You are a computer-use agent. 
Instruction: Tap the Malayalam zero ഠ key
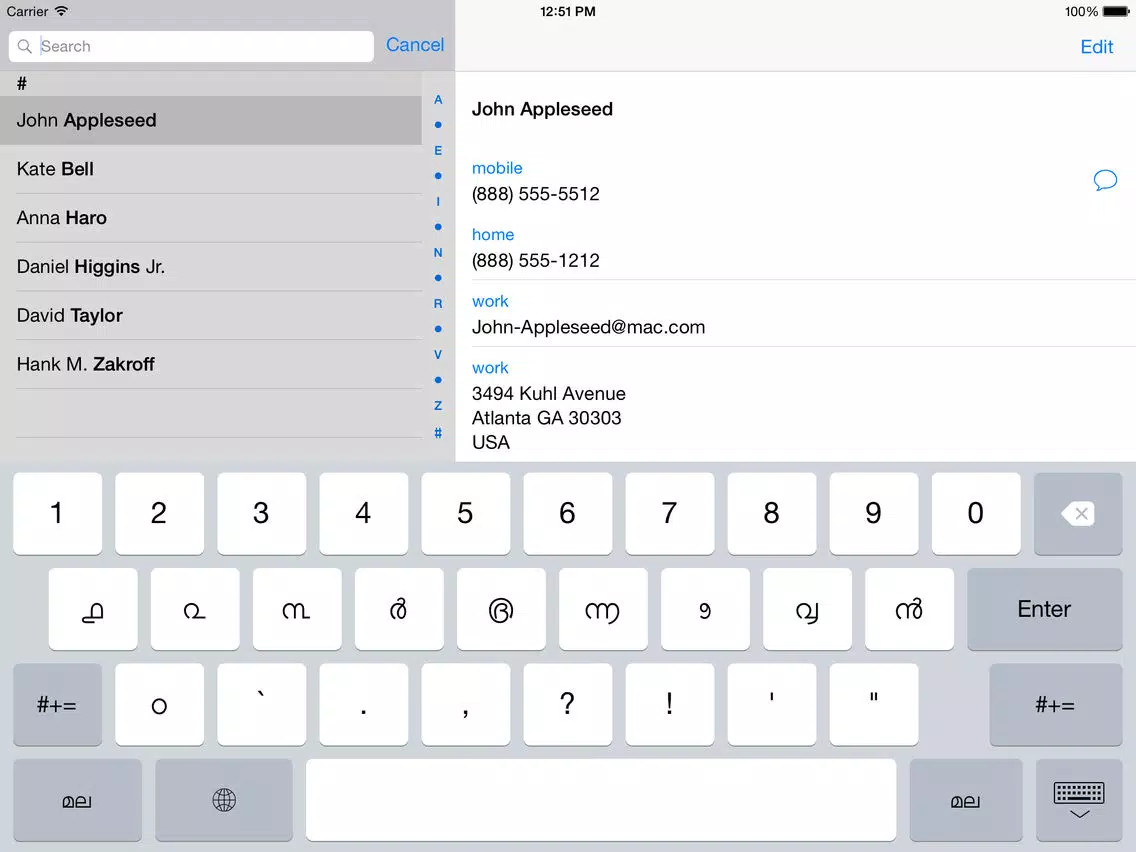click(159, 704)
